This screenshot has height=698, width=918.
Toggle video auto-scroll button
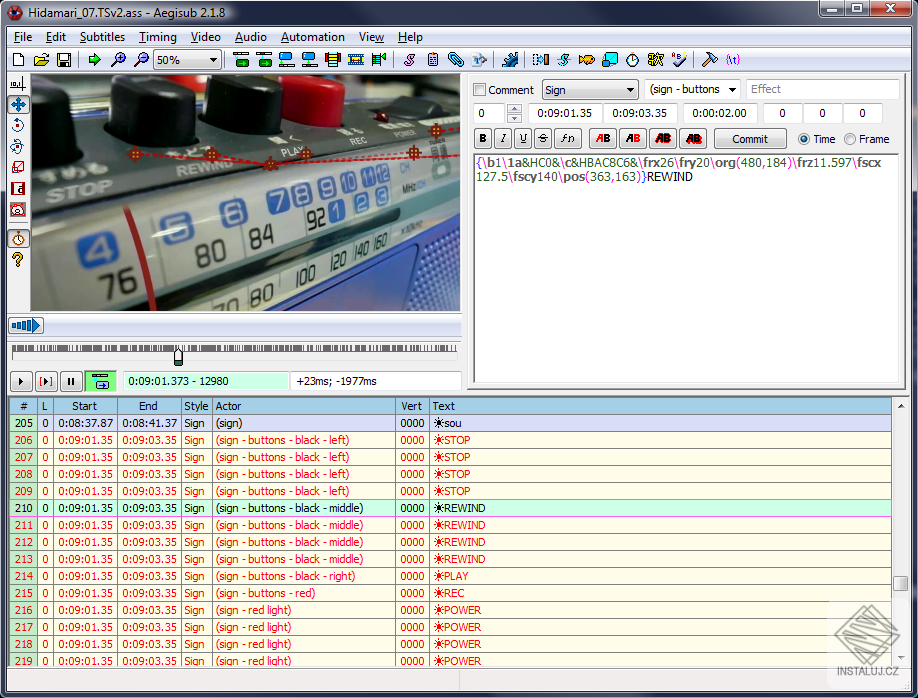click(x=100, y=381)
